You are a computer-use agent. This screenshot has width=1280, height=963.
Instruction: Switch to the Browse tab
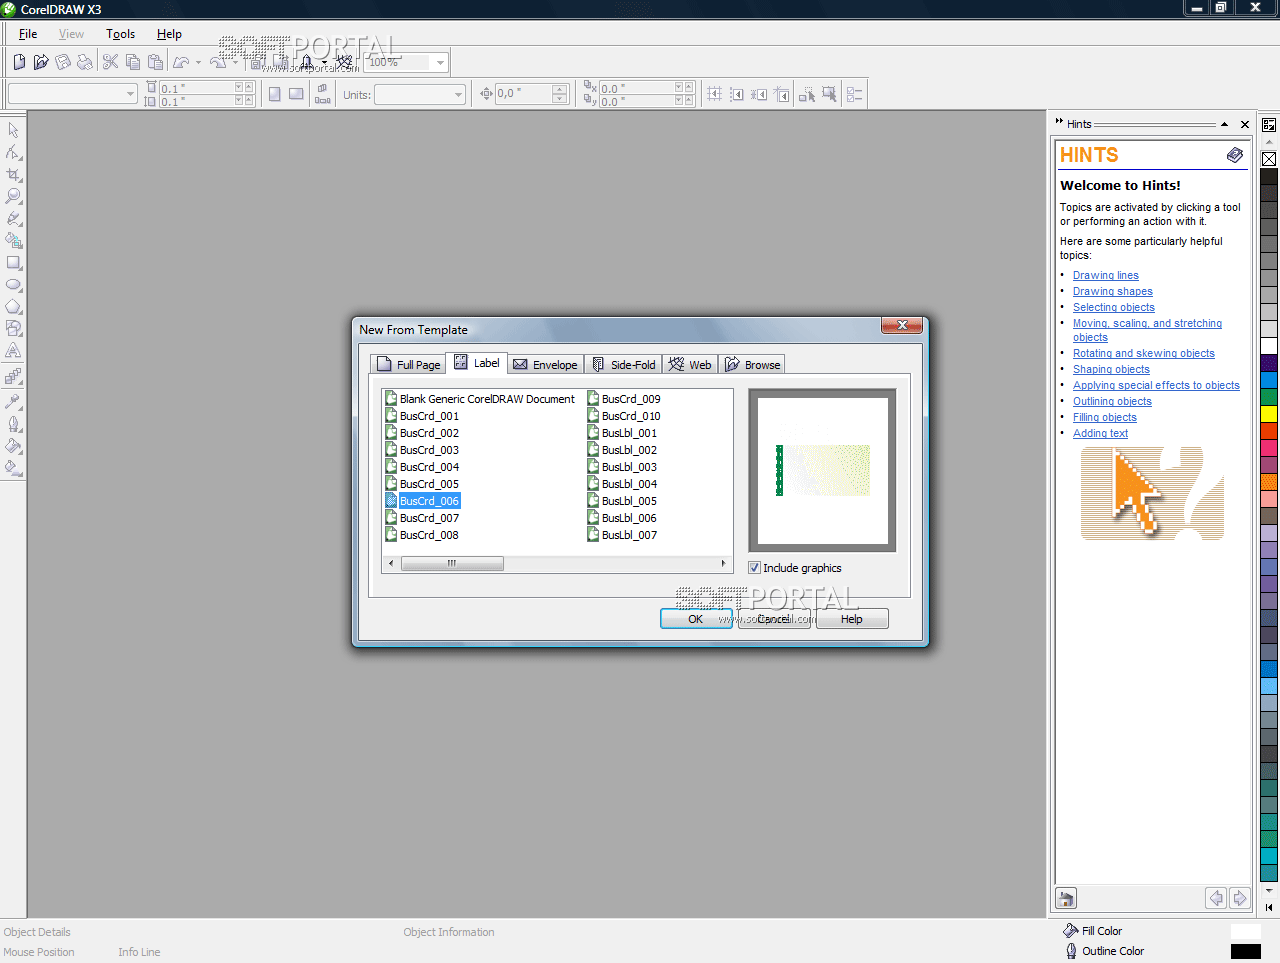pos(752,364)
